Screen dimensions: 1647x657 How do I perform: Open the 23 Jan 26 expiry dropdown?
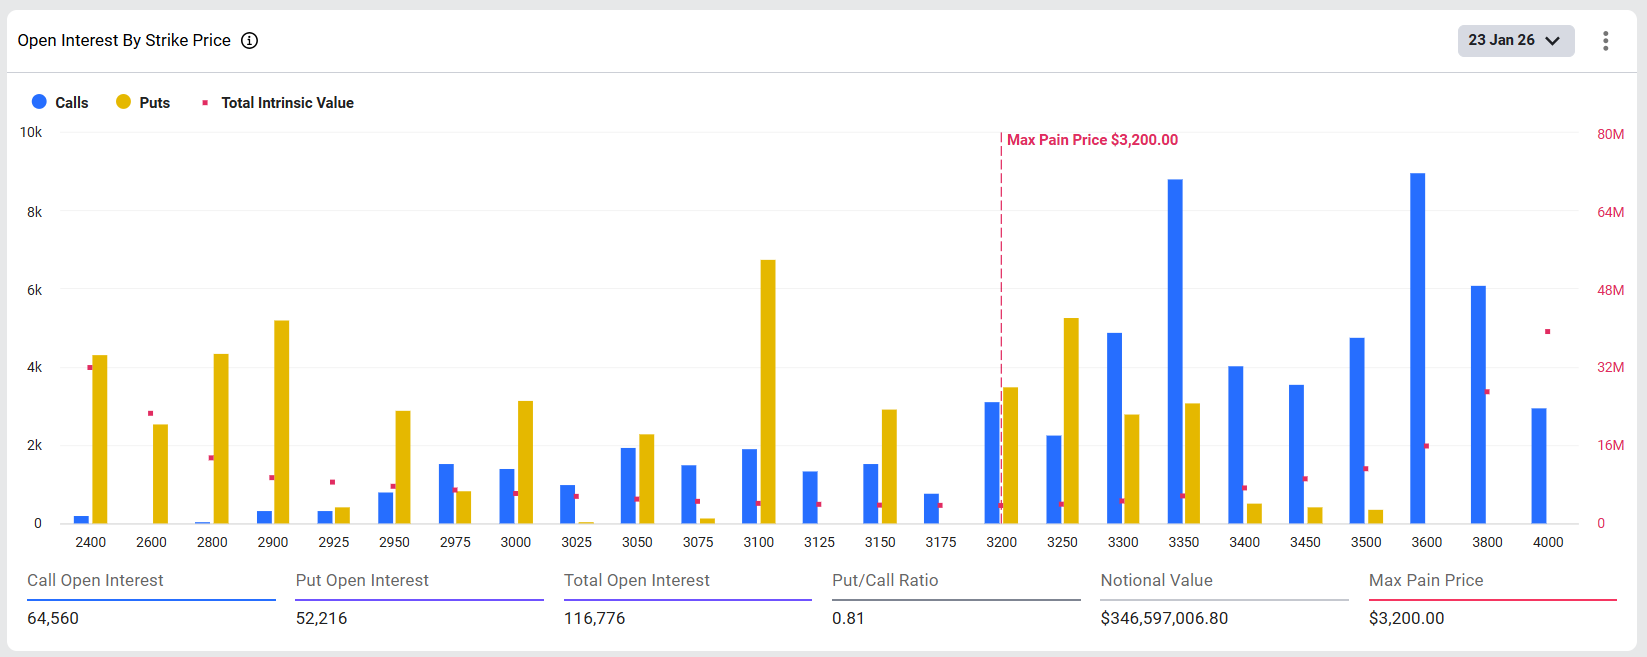pyautogui.click(x=1516, y=41)
